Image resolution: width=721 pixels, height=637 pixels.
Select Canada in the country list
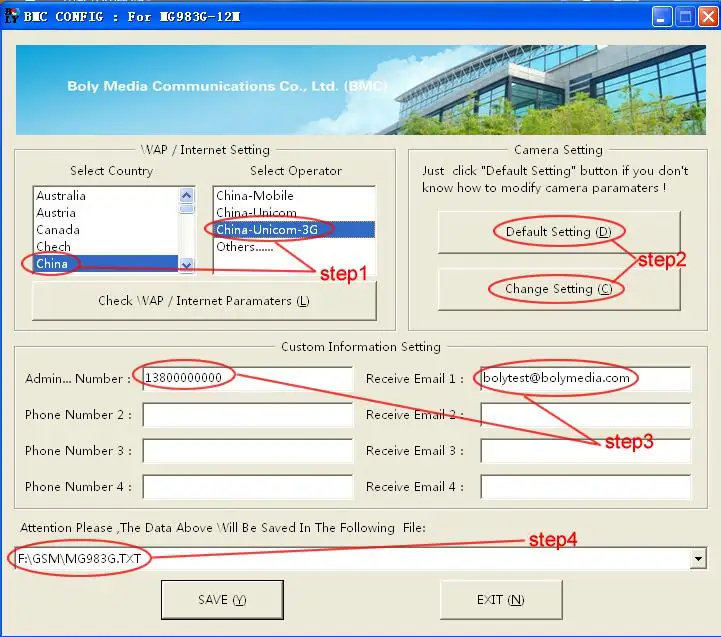106,230
